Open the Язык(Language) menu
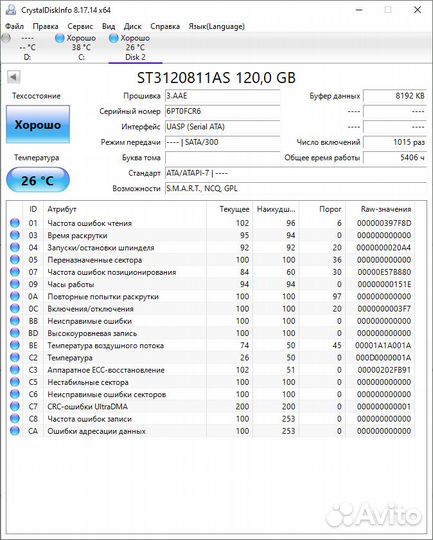This screenshot has width=433, height=540. 216,26
